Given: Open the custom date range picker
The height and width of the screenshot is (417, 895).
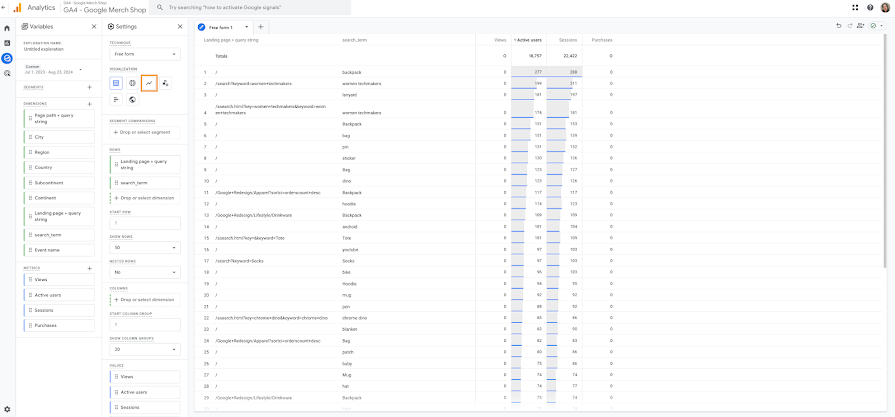Looking at the screenshot, I should tap(53, 69).
